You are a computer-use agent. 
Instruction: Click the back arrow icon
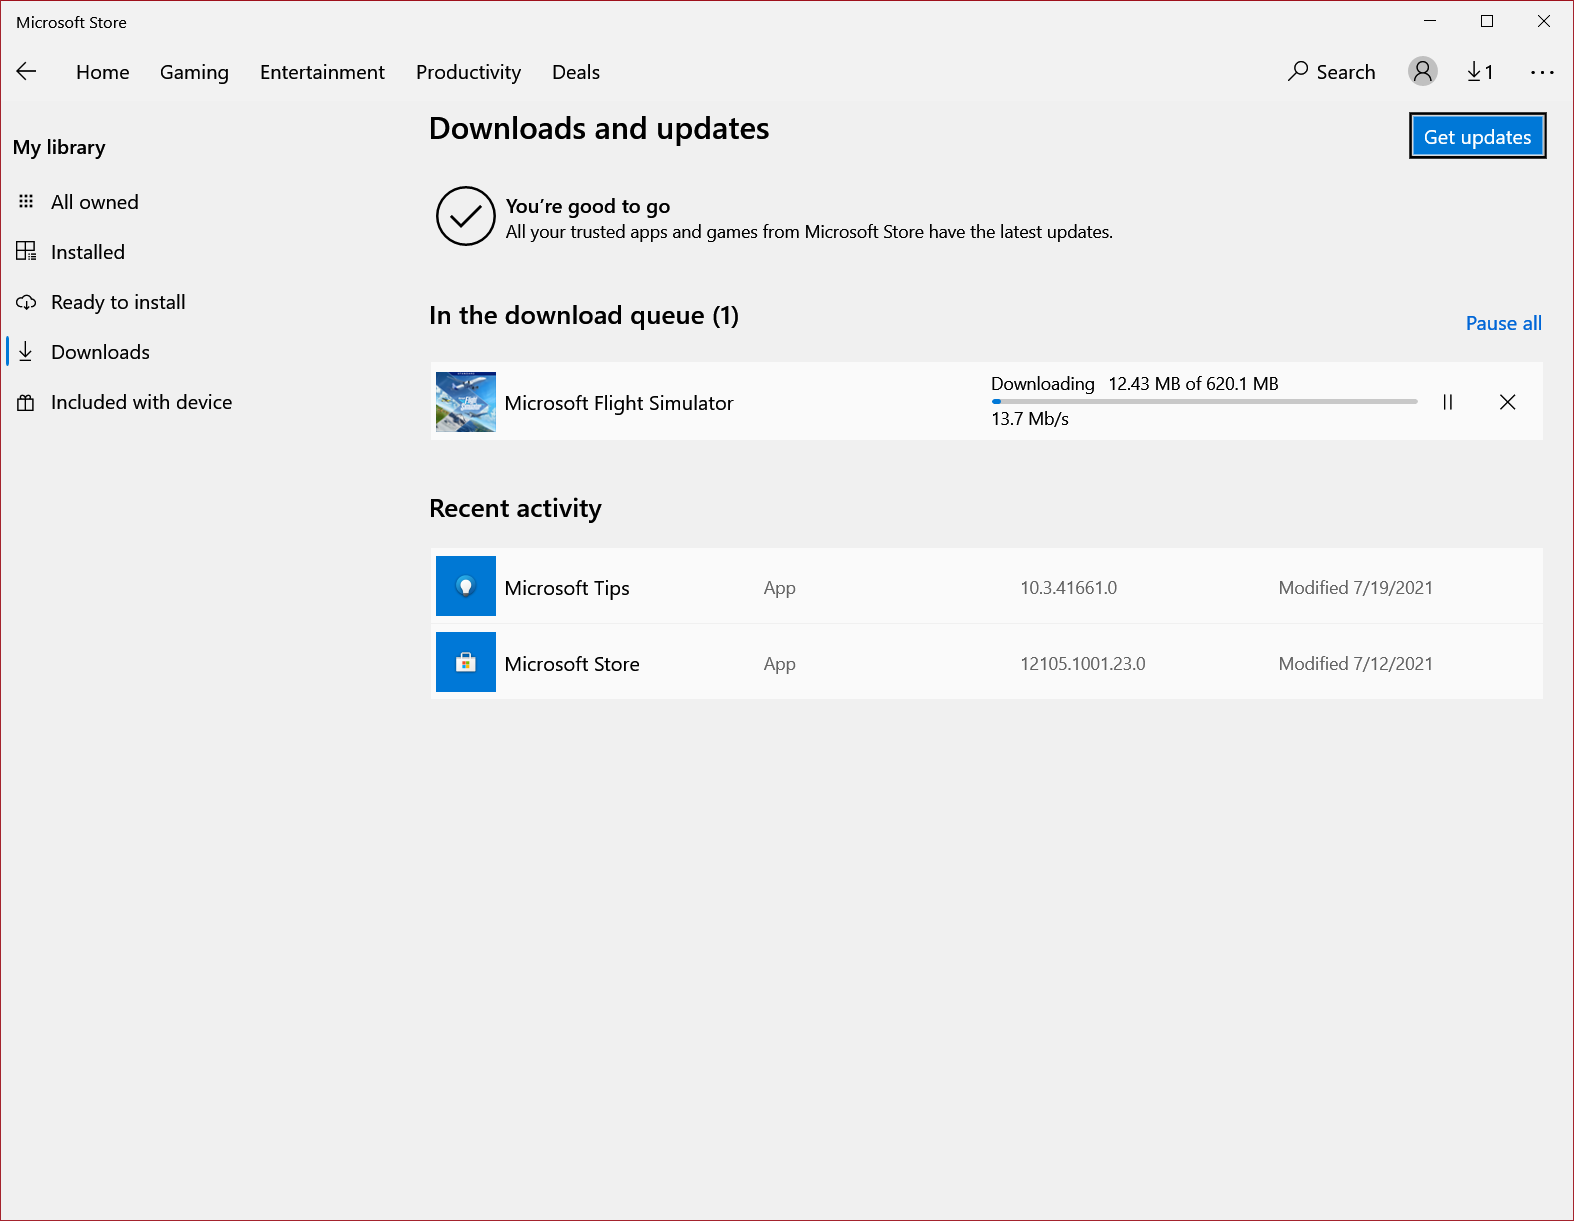[27, 71]
